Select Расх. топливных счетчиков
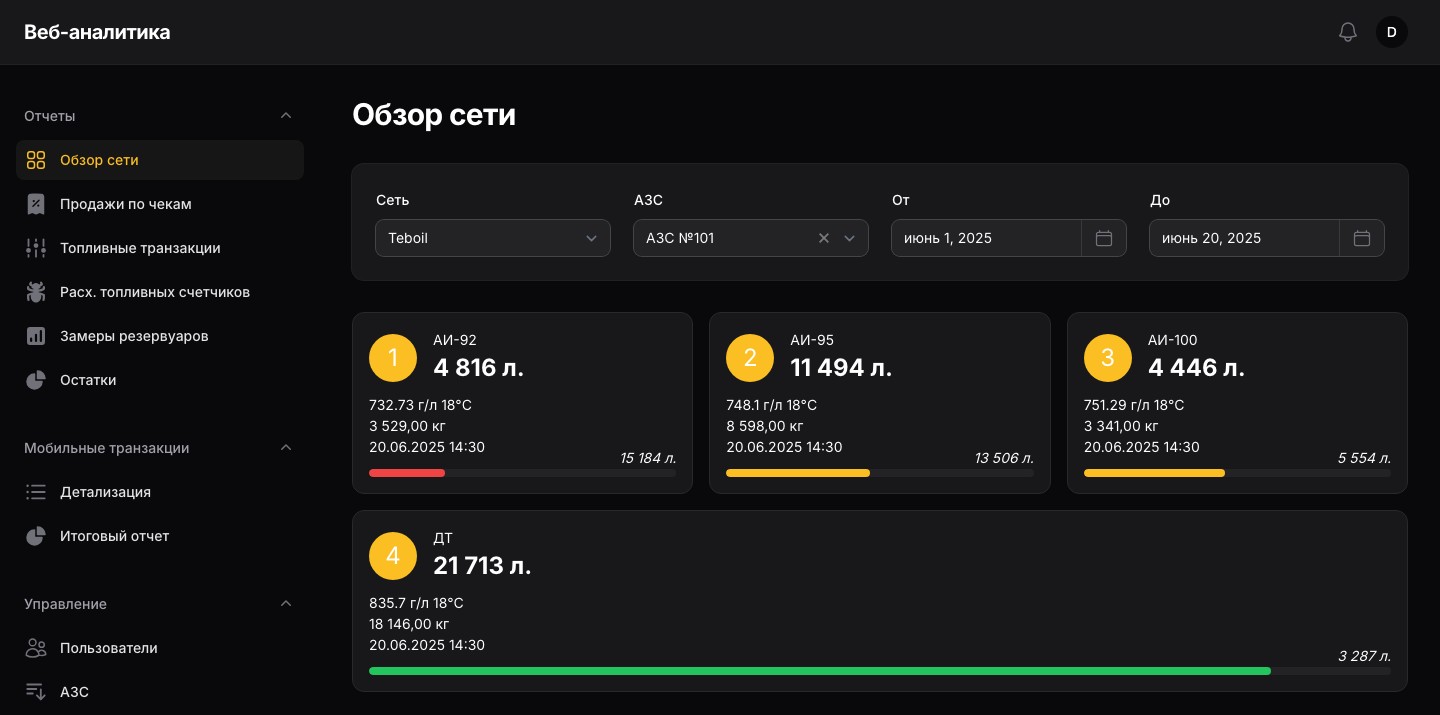 (x=160, y=292)
